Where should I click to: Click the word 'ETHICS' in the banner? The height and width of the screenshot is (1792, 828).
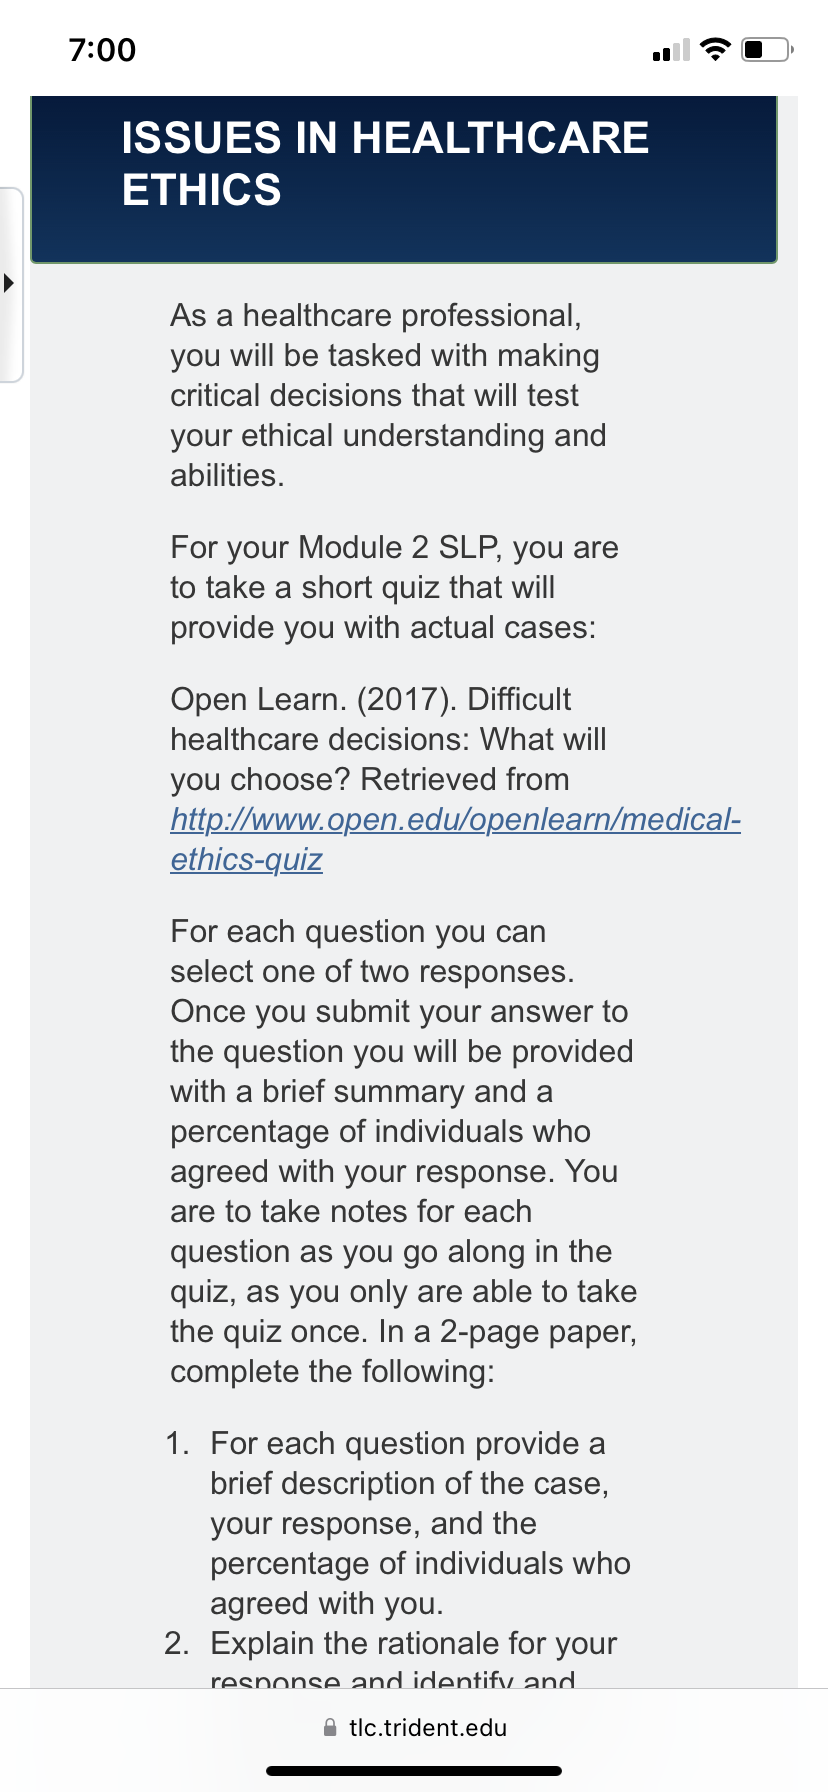[x=201, y=190]
